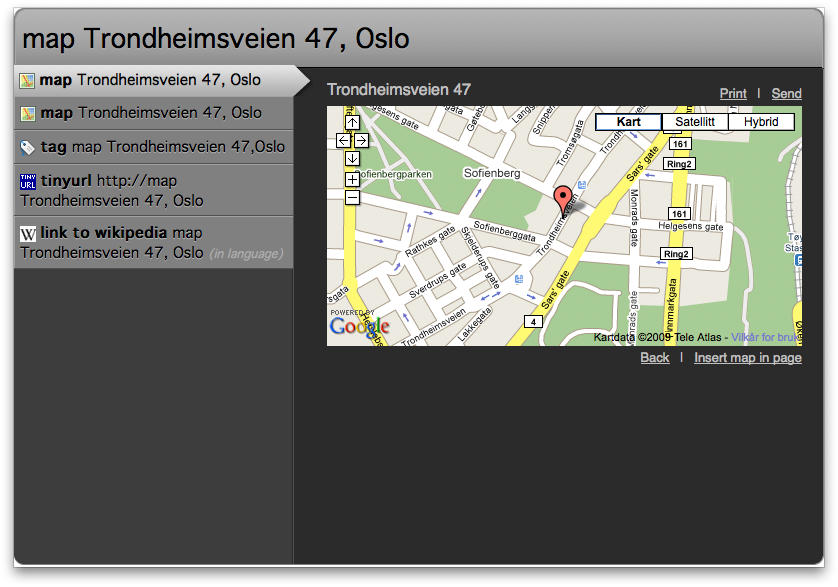Click the red location pin marker
The height and width of the screenshot is (587, 838).
tap(562, 198)
